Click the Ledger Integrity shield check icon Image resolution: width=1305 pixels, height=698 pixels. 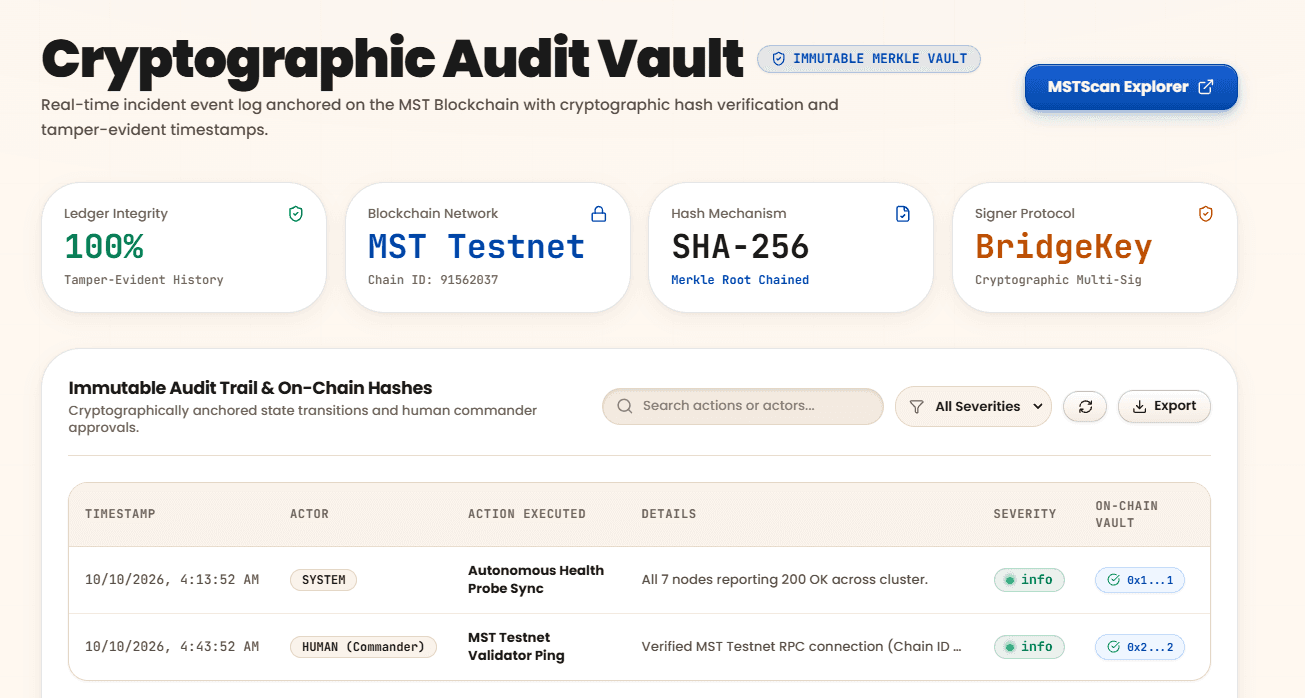pos(295,214)
